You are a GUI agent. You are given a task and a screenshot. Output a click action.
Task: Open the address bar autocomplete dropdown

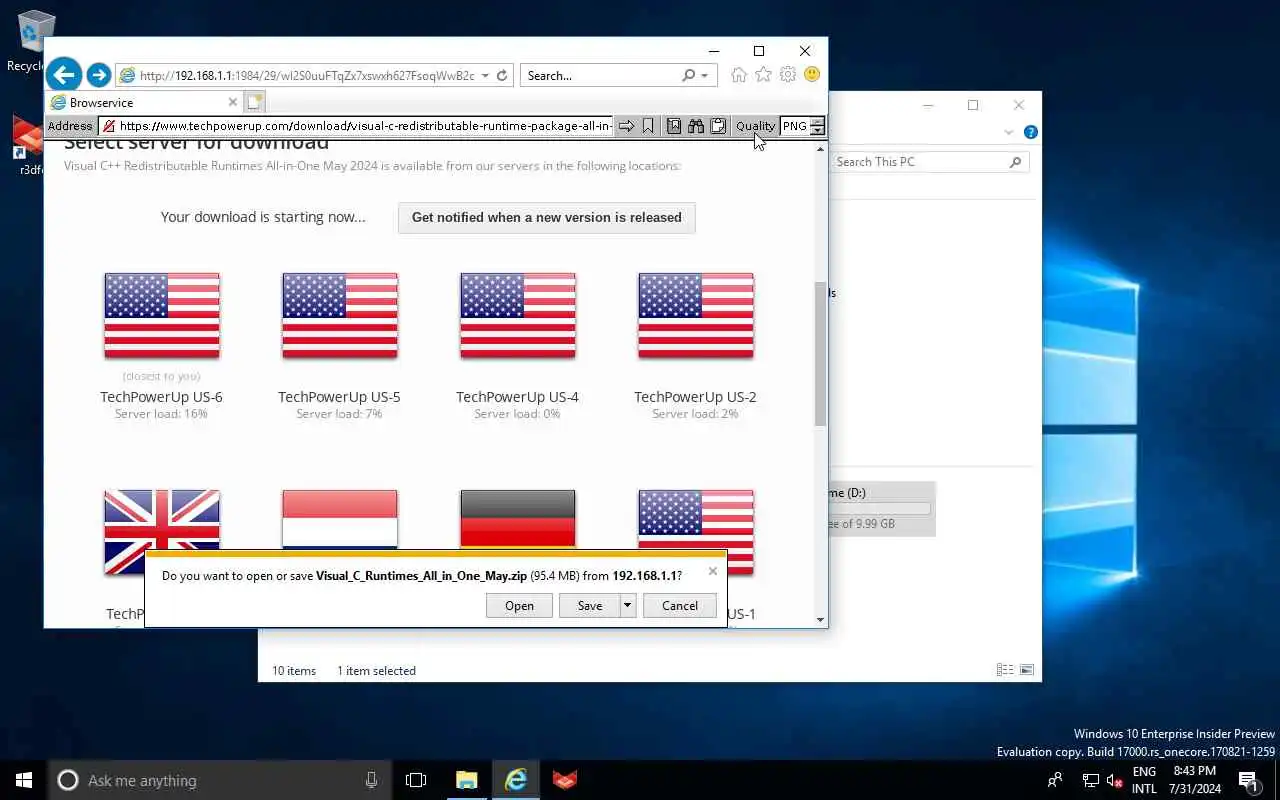[485, 76]
